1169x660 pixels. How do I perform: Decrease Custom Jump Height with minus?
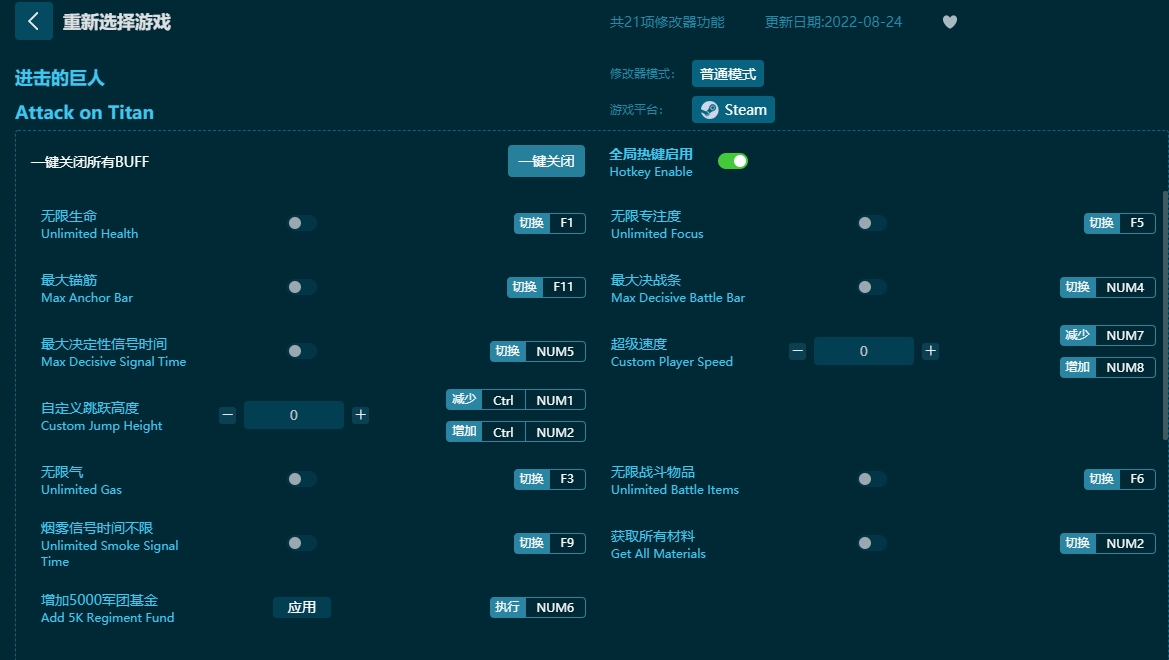(x=227, y=415)
